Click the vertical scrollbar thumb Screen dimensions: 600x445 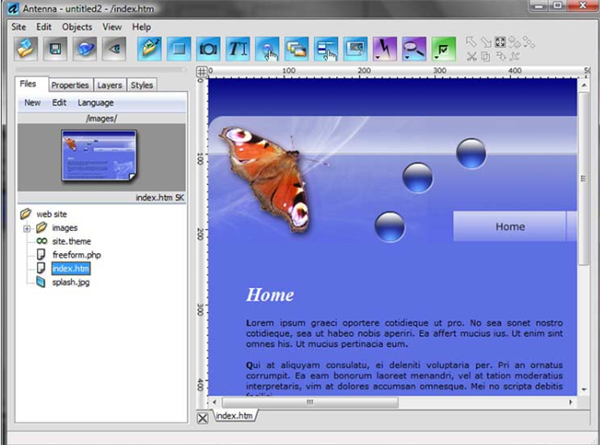(x=584, y=178)
